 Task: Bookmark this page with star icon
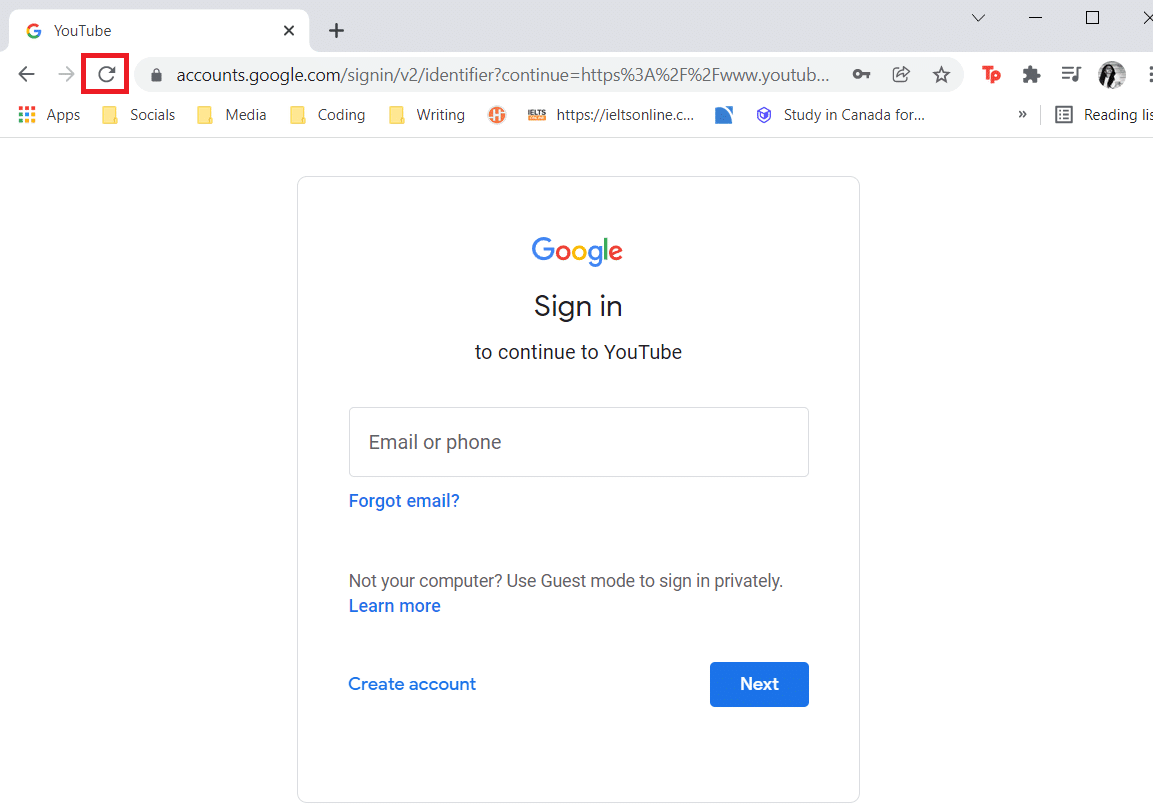(x=941, y=74)
